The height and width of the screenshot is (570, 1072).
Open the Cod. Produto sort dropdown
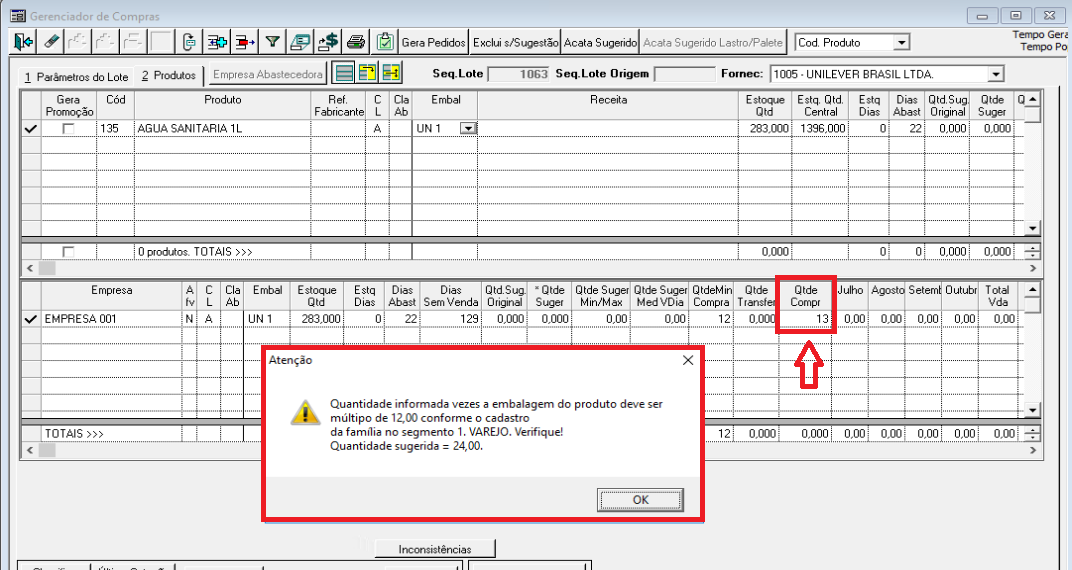pos(902,42)
